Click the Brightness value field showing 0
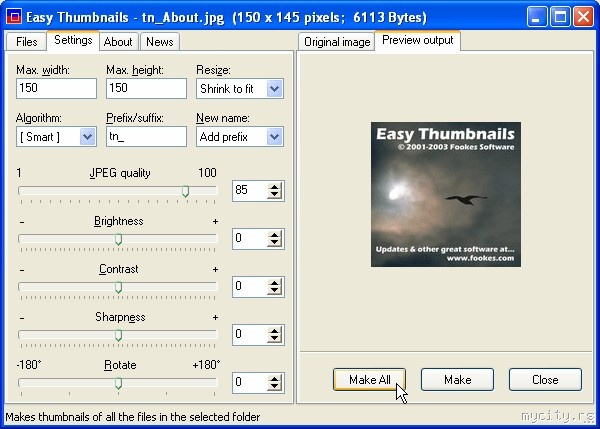The height and width of the screenshot is (429, 600). pyautogui.click(x=250, y=239)
